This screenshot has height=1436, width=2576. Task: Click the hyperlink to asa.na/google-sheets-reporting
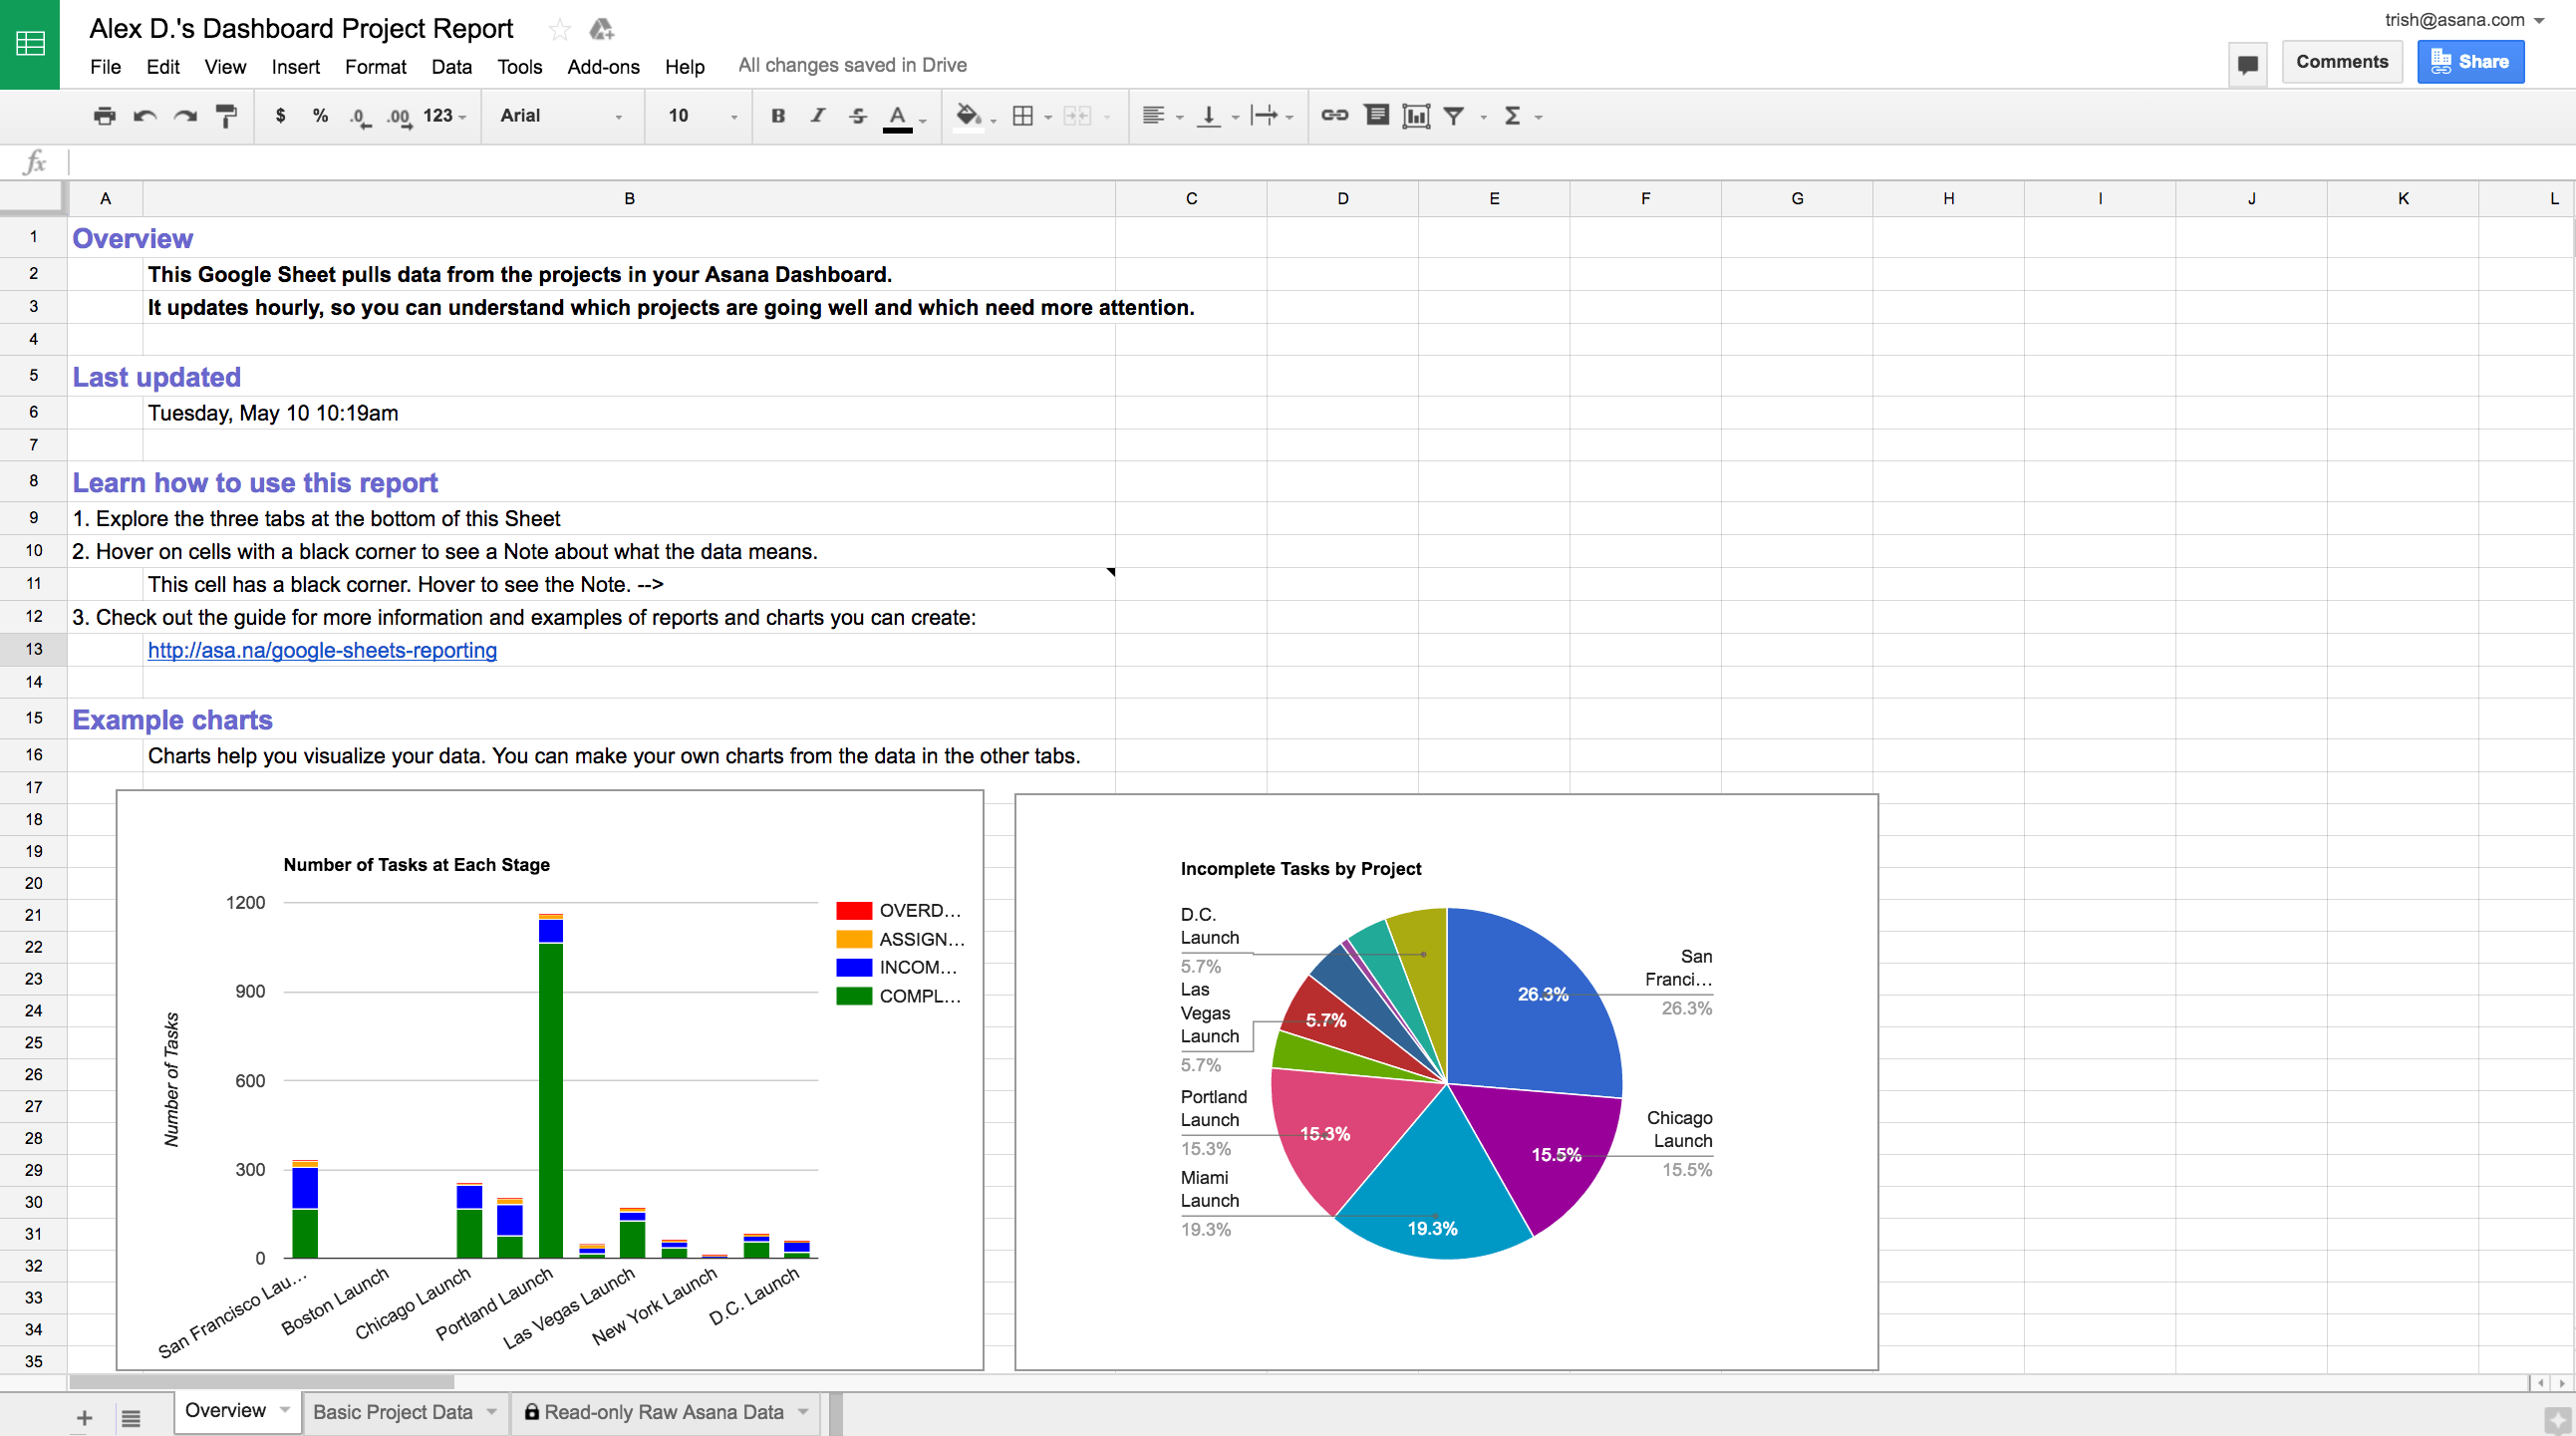322,649
